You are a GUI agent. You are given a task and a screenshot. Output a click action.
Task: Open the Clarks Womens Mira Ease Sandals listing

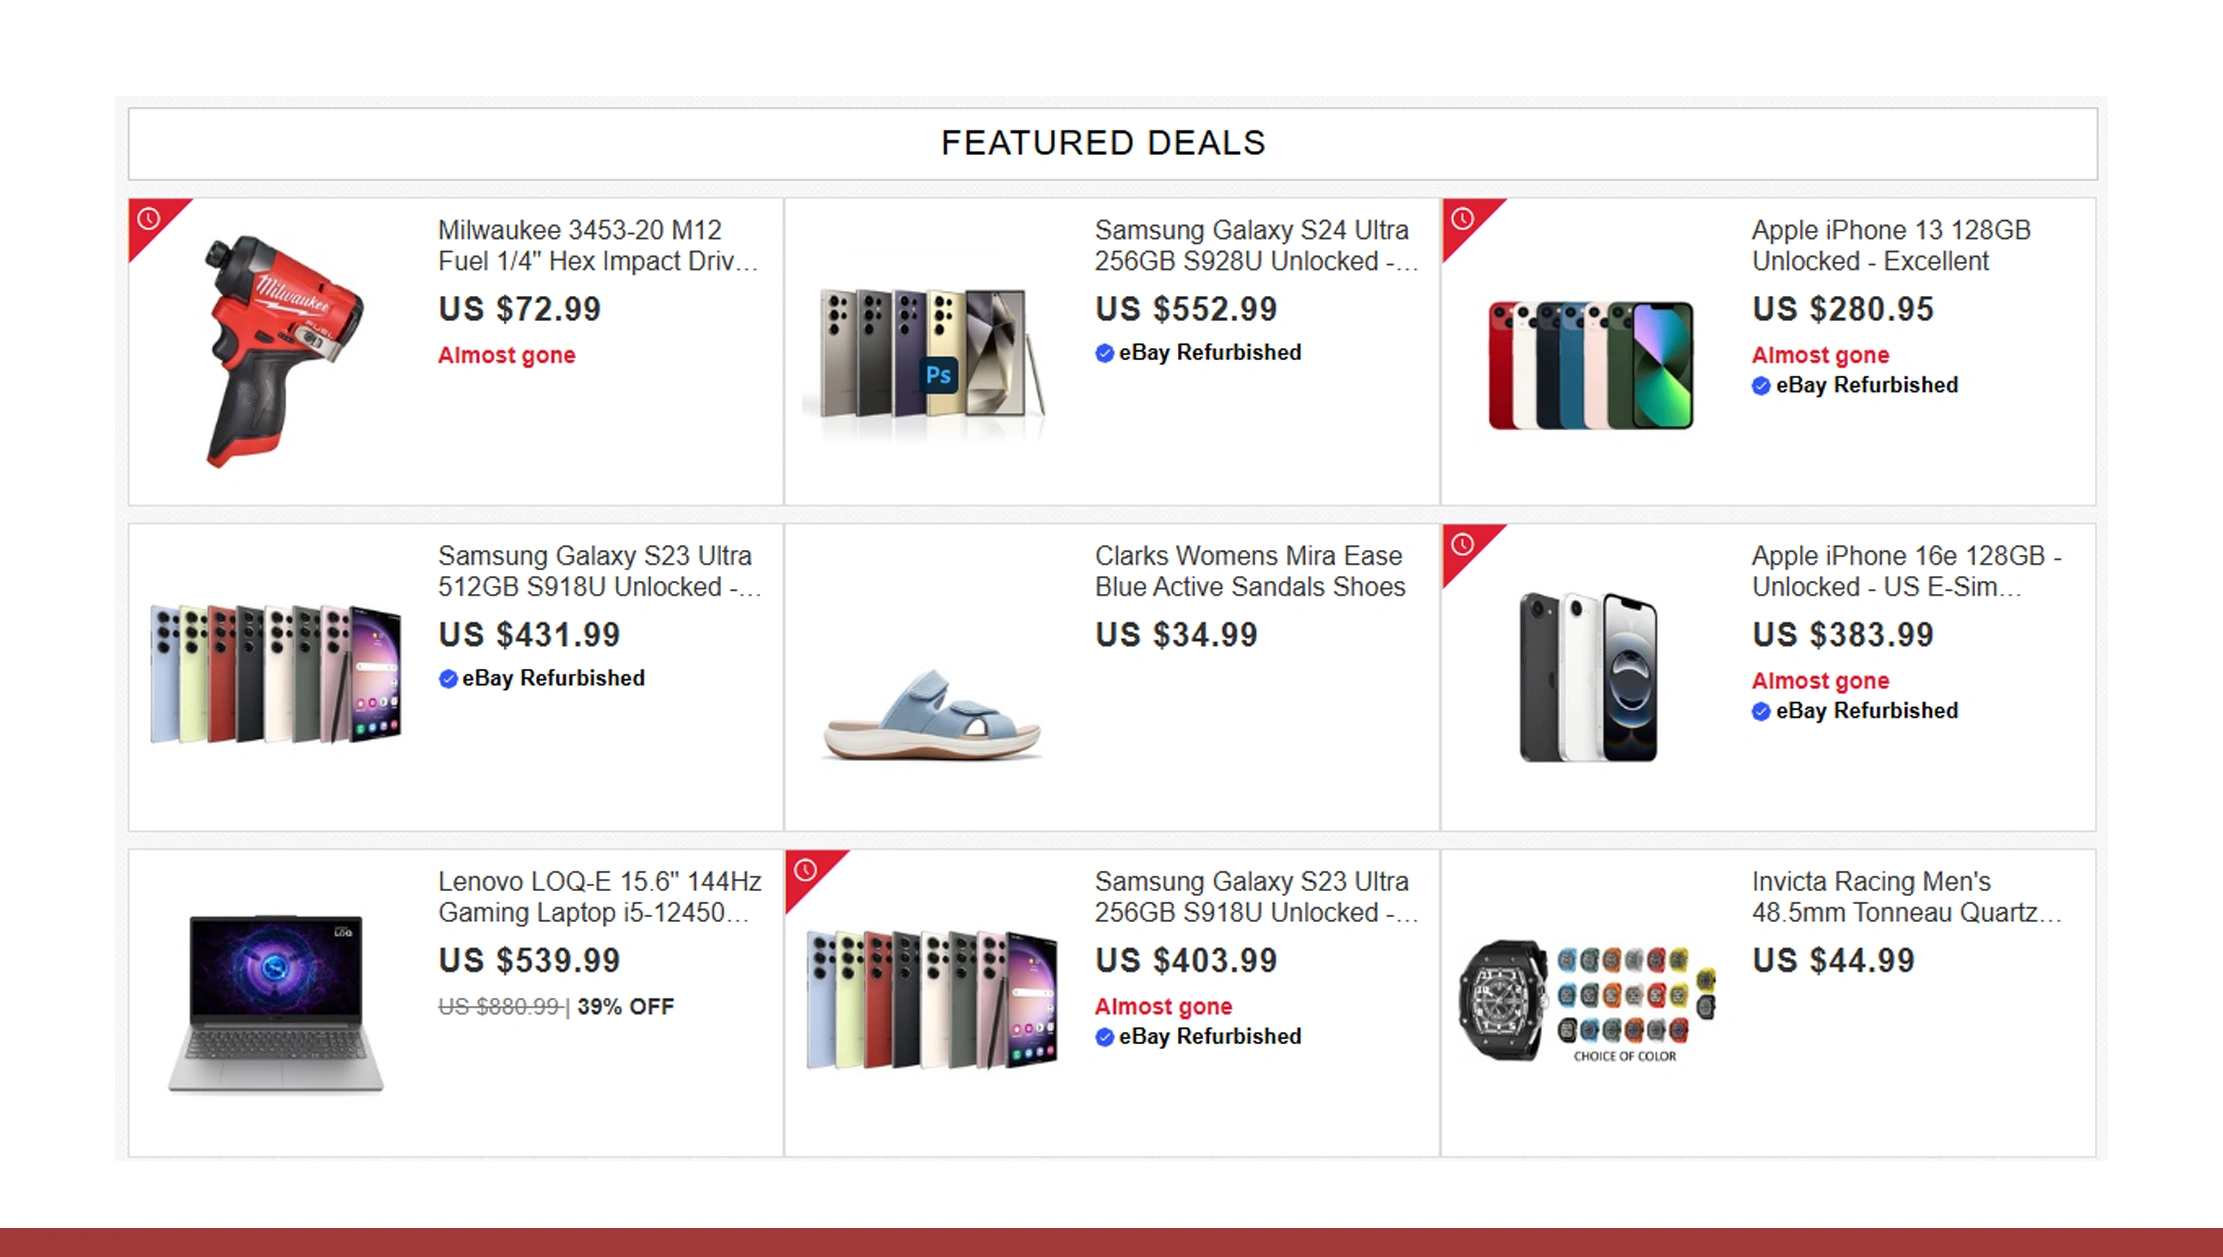1250,571
